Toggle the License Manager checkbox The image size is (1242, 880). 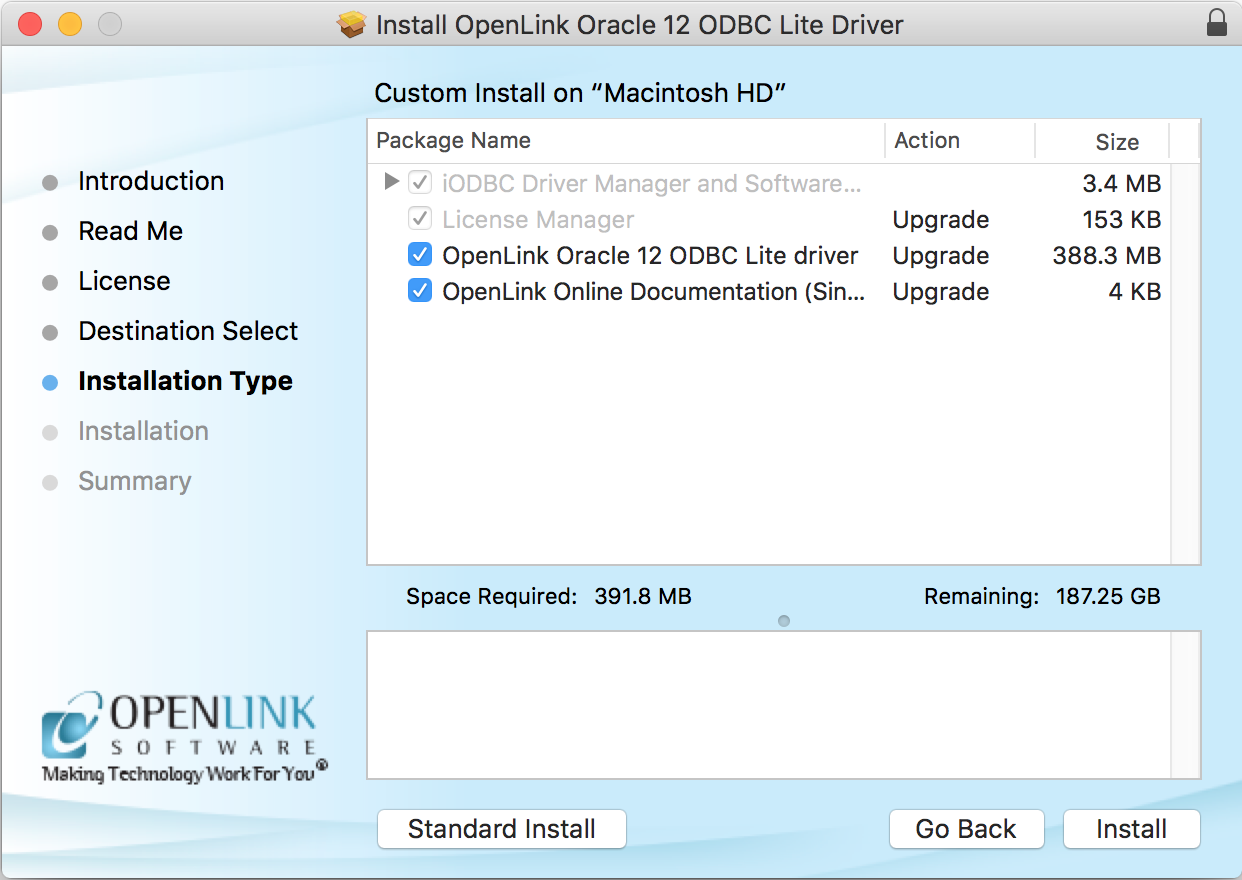click(420, 220)
